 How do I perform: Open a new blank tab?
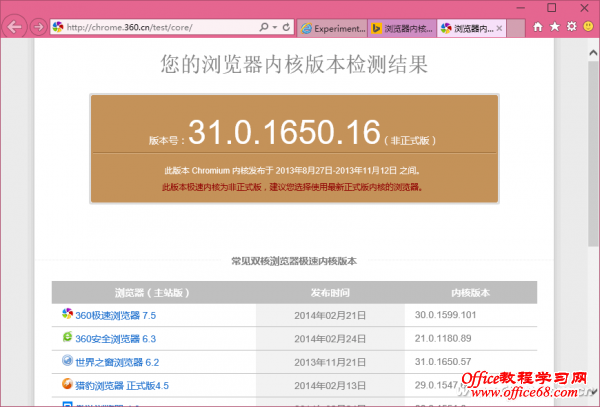516,28
